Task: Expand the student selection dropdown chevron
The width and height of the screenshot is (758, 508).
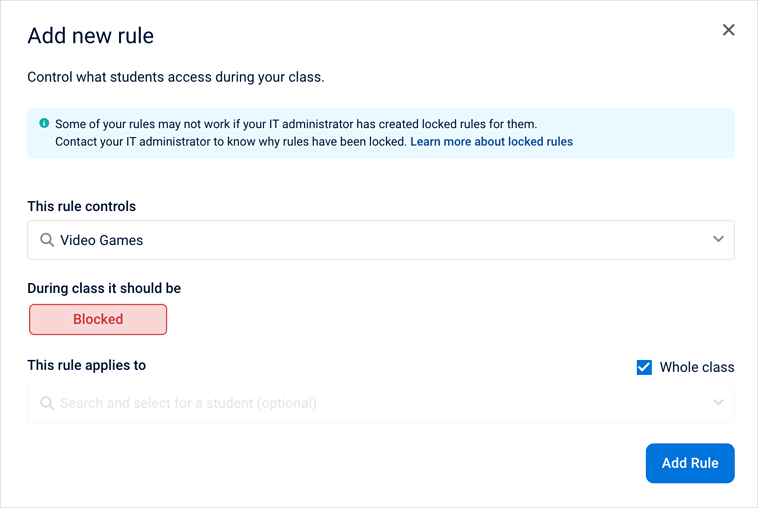Action: click(x=718, y=402)
